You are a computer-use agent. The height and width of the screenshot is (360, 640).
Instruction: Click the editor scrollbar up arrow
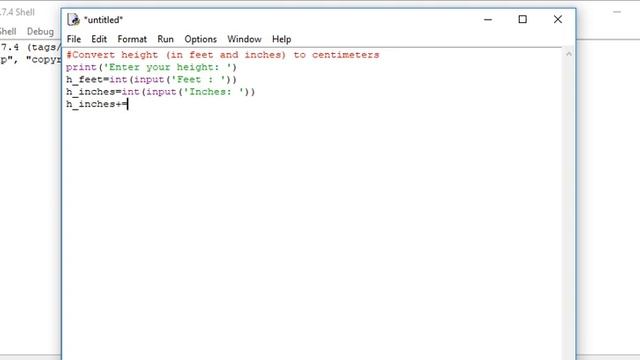coord(569,54)
